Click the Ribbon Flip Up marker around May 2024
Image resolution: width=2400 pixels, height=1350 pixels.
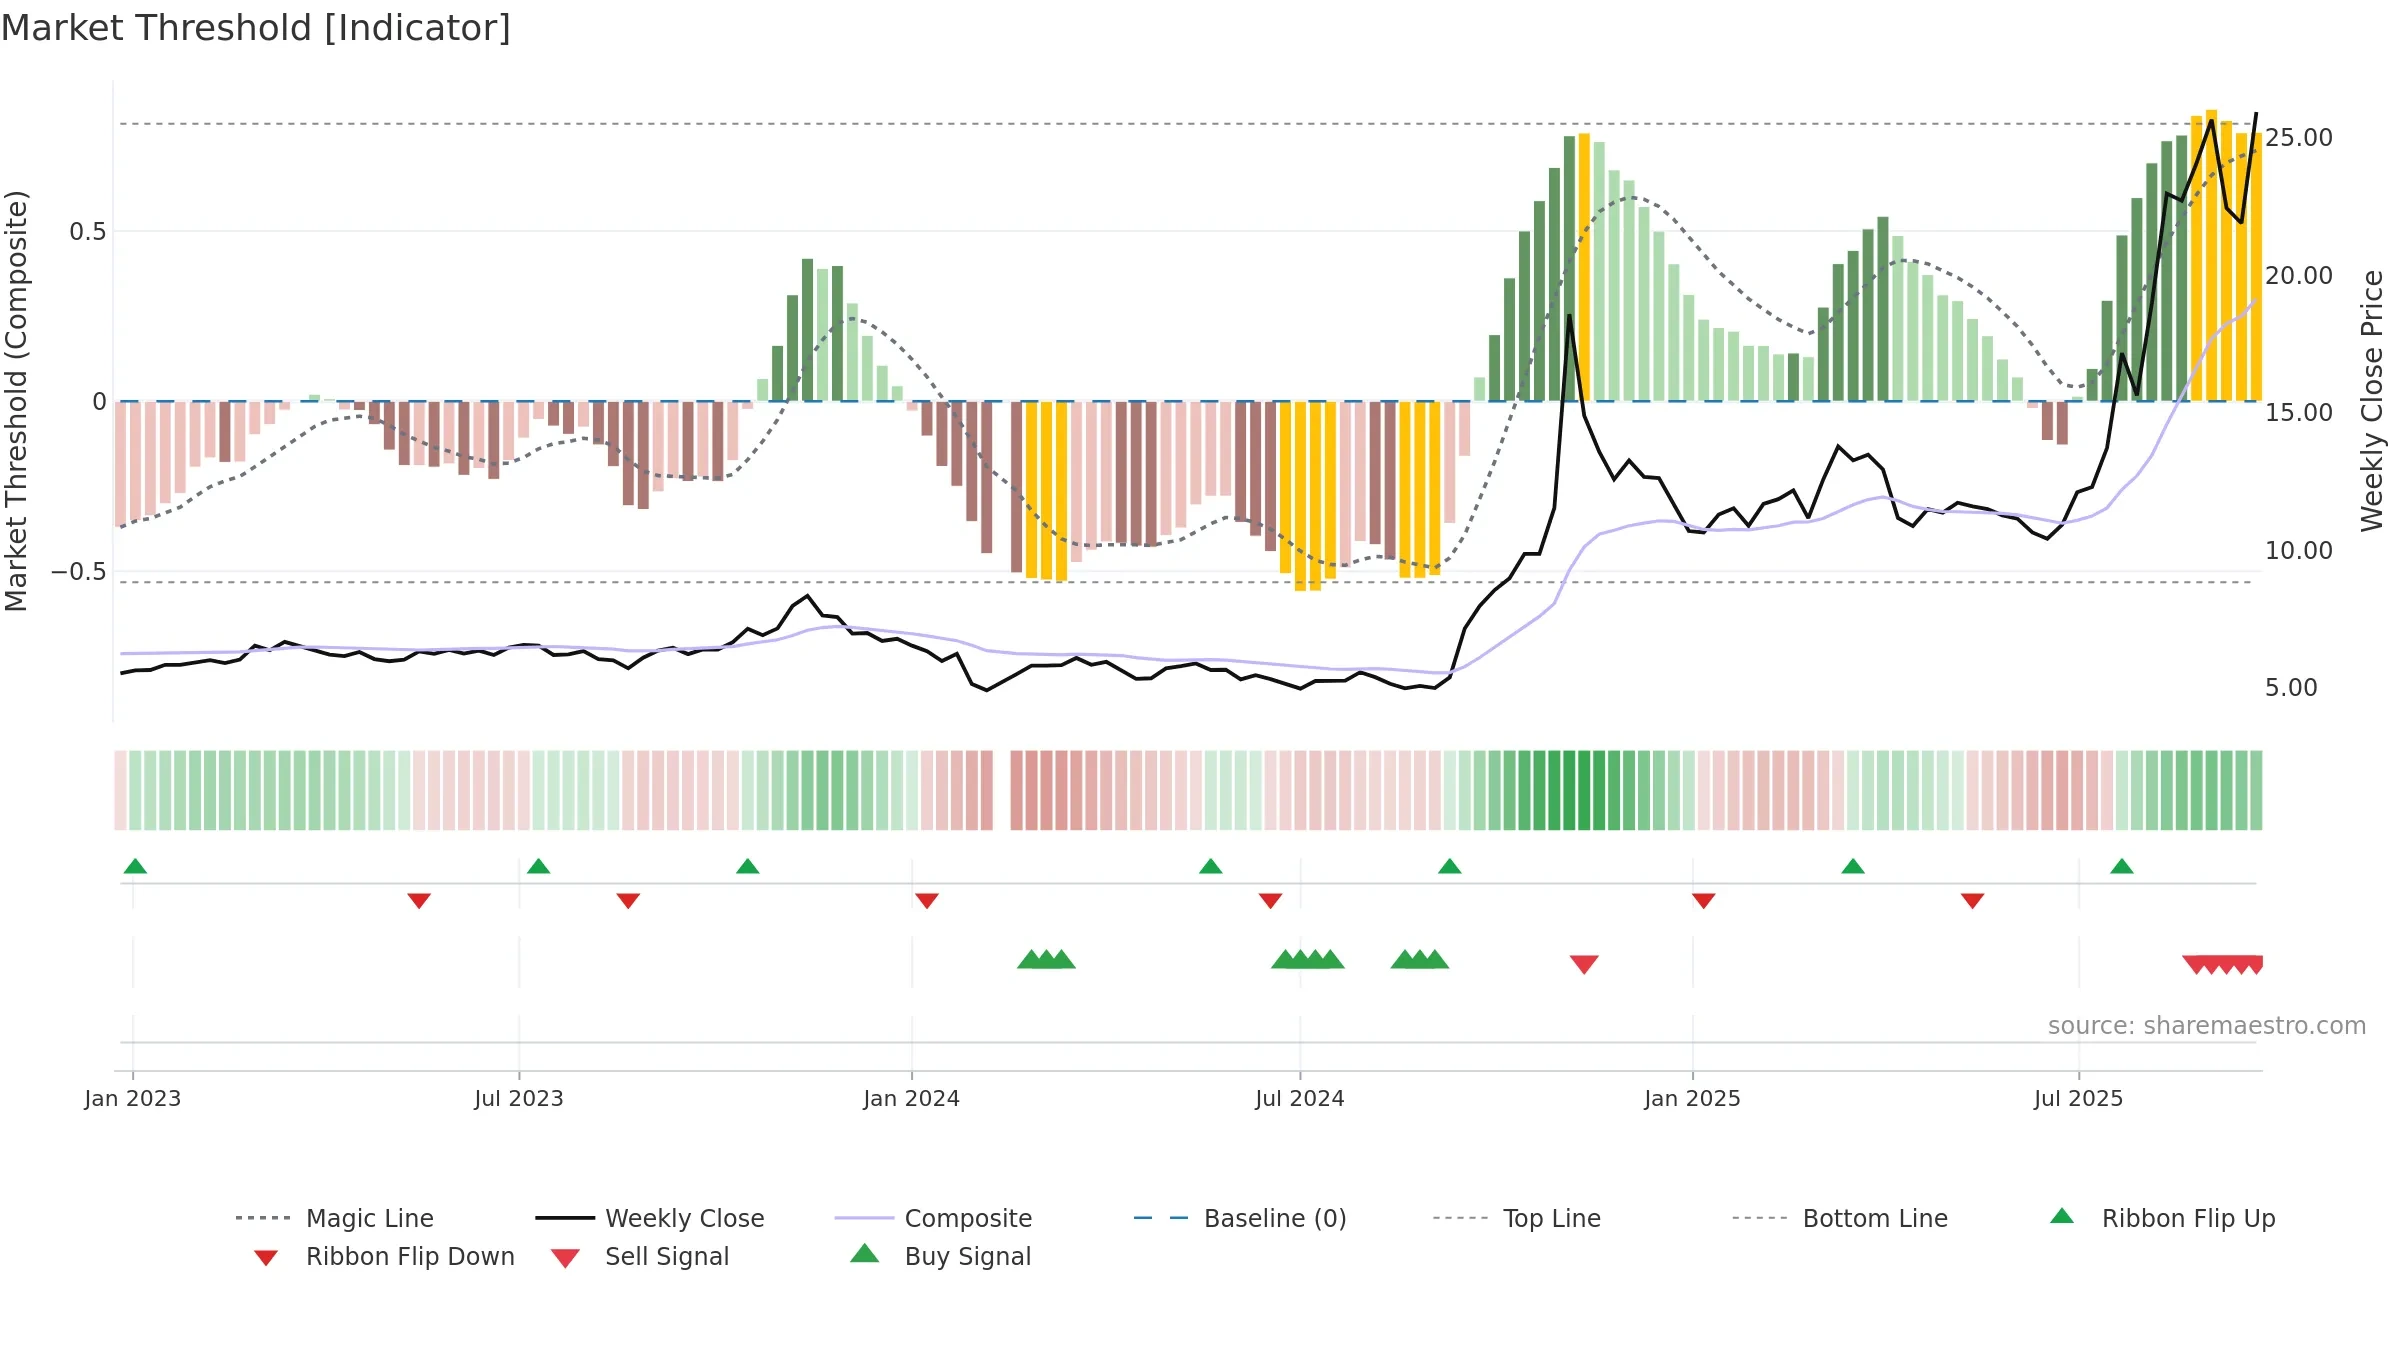point(1210,866)
